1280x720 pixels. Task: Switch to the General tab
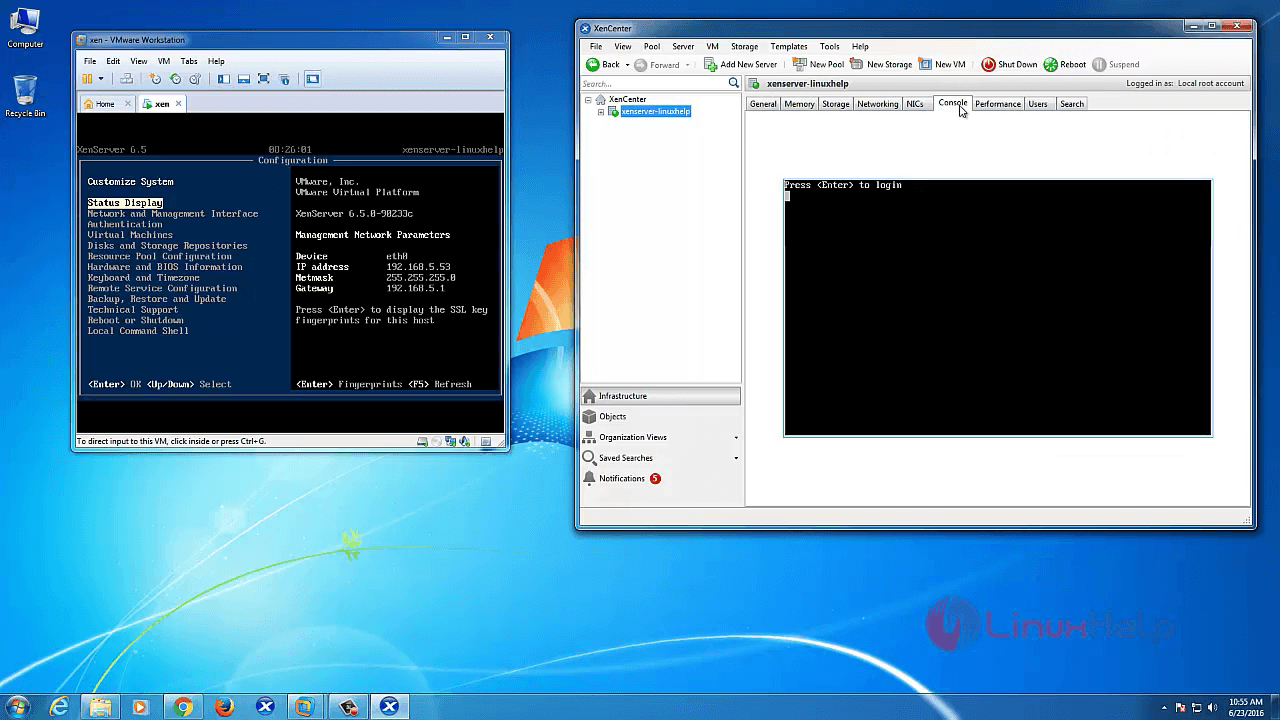point(763,104)
